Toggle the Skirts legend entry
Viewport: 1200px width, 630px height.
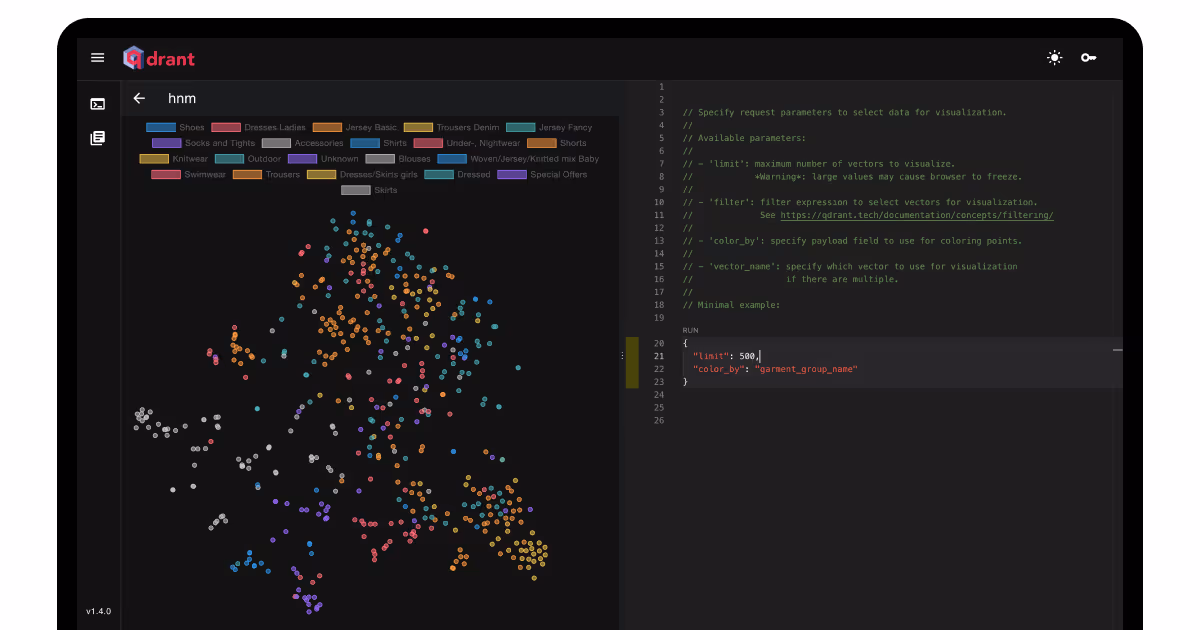pyautogui.click(x=369, y=190)
